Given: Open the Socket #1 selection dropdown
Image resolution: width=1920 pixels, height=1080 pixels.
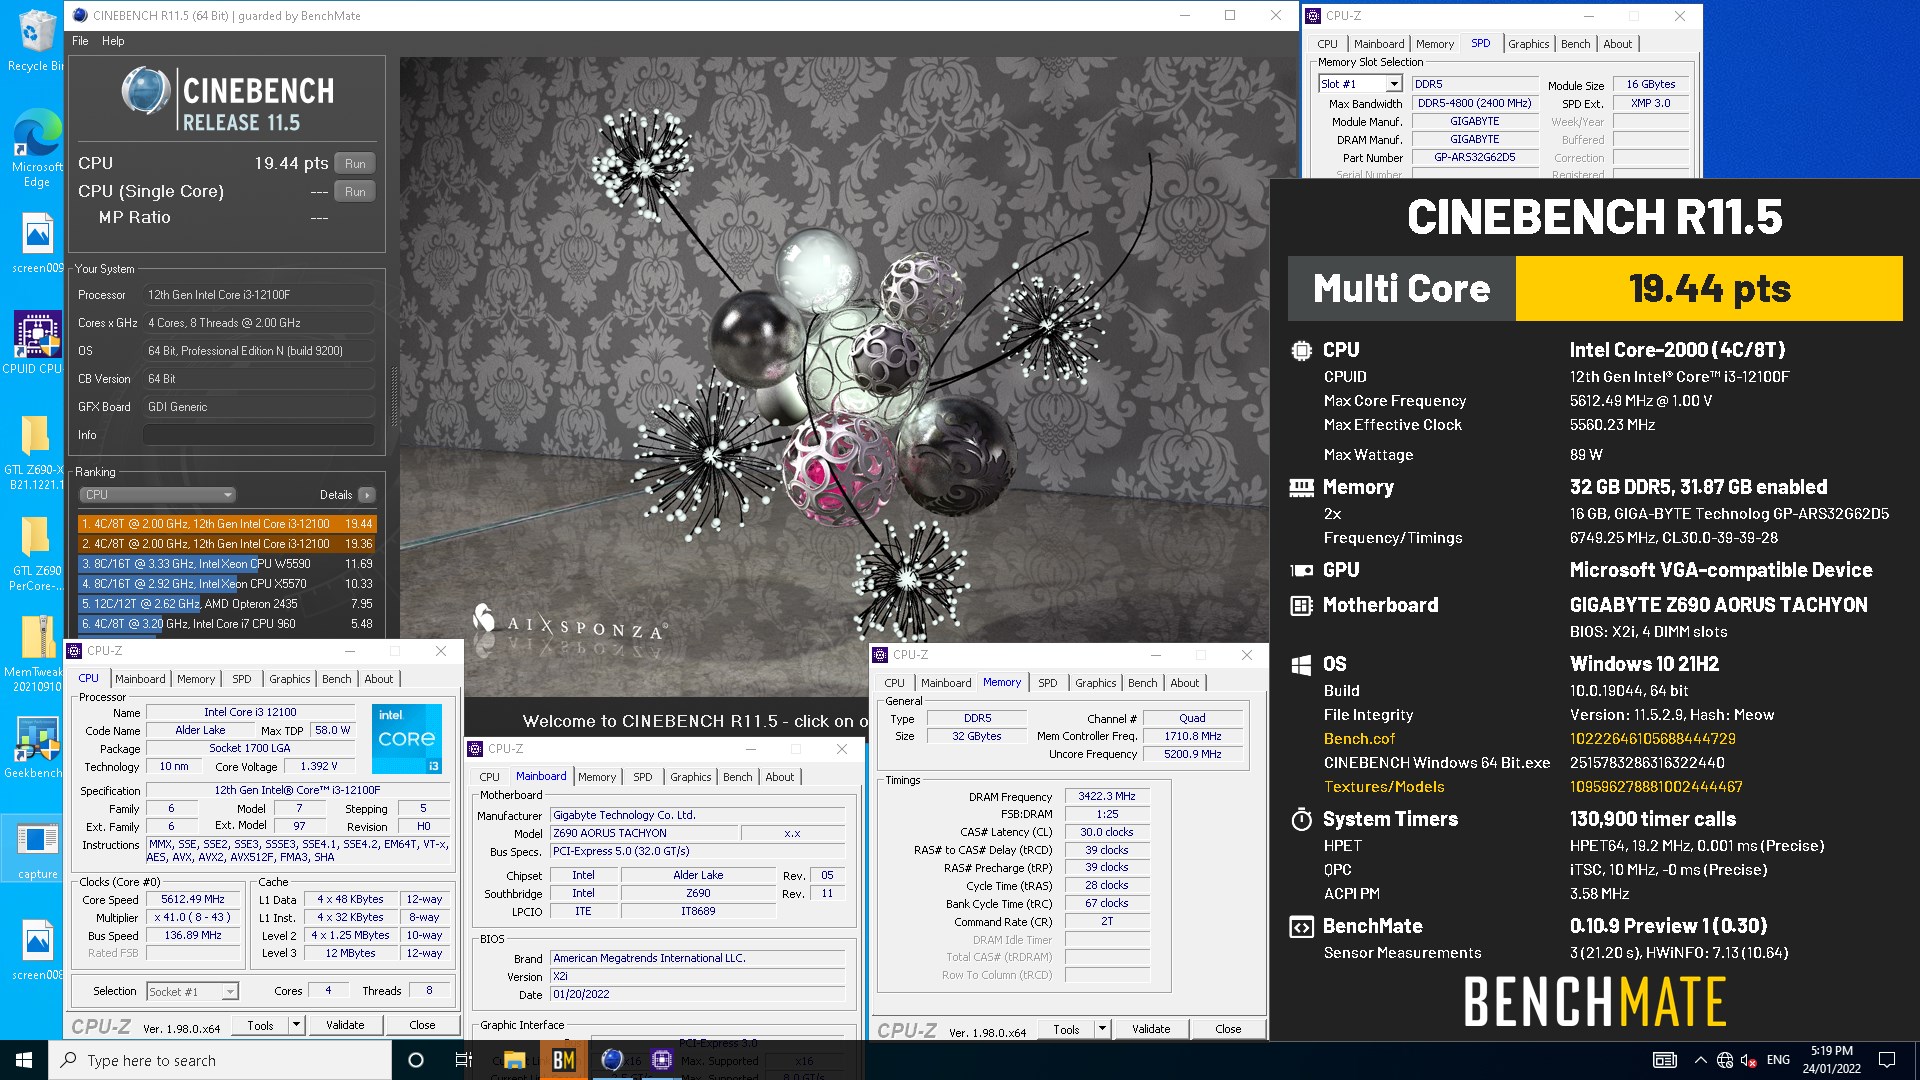Looking at the screenshot, I should [x=229, y=991].
